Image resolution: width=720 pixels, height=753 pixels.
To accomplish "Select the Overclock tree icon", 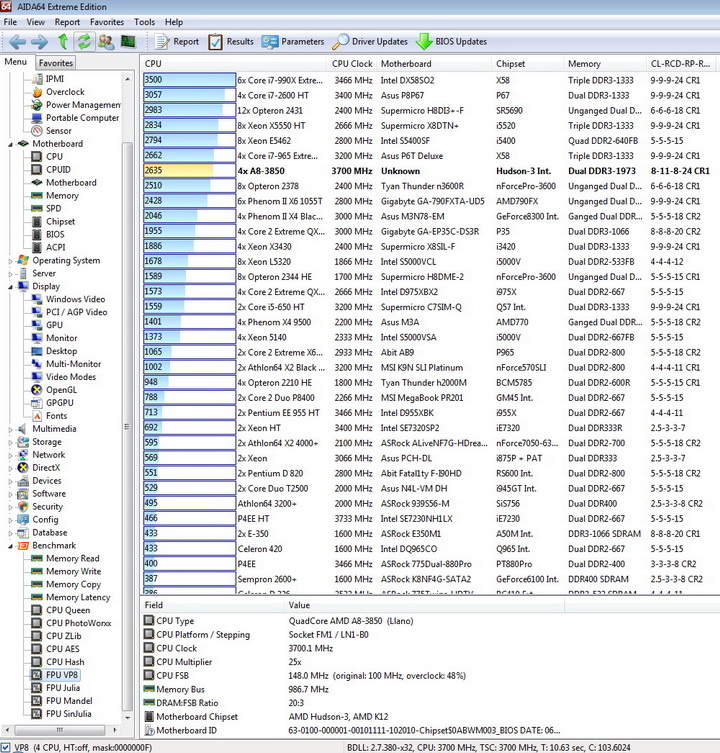I will 37,92.
